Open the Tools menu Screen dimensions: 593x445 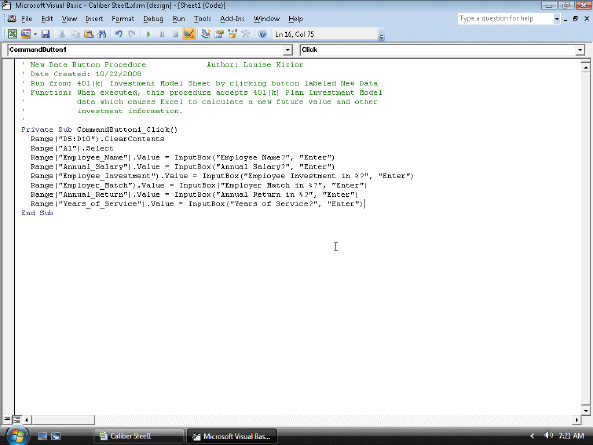click(202, 19)
